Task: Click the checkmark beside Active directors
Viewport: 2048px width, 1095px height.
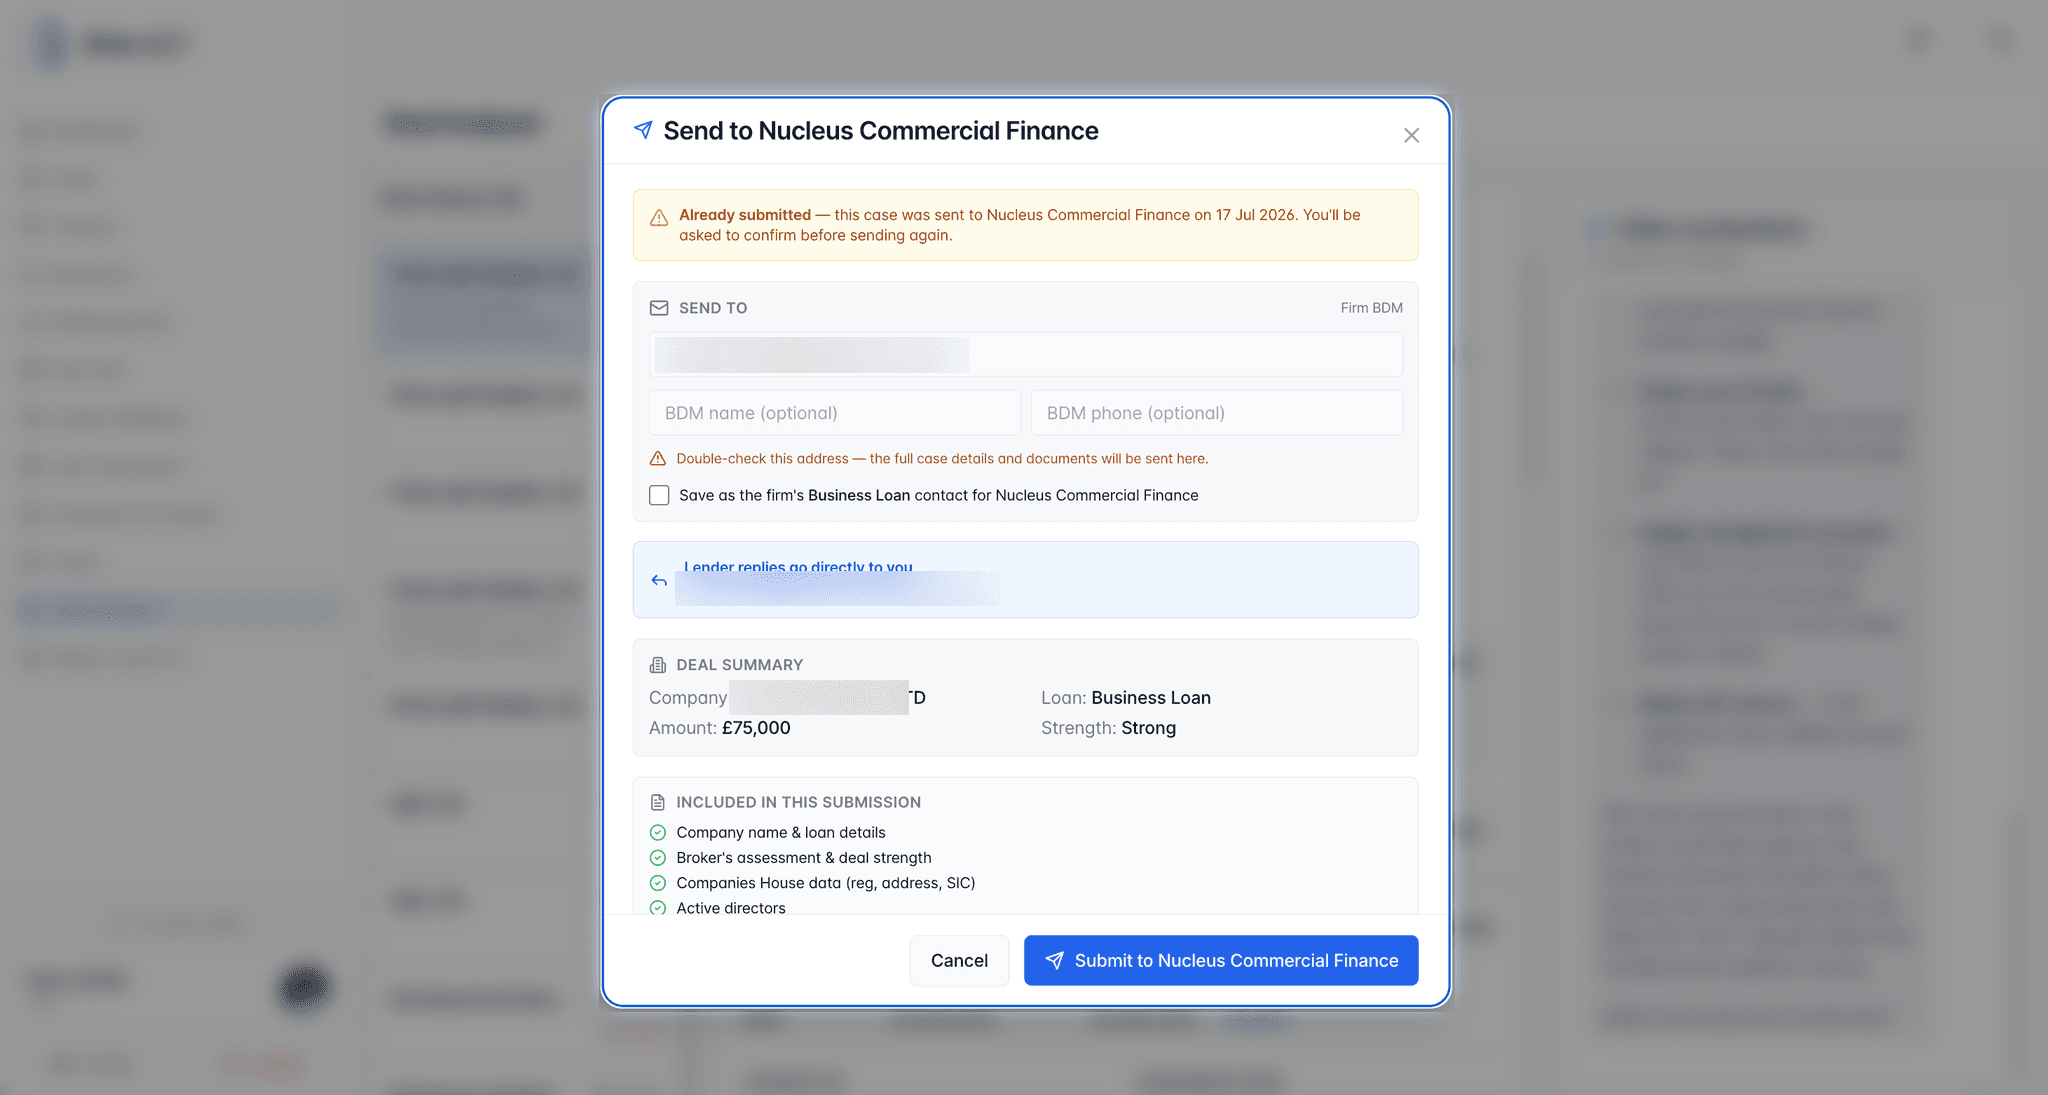Action: (x=658, y=907)
